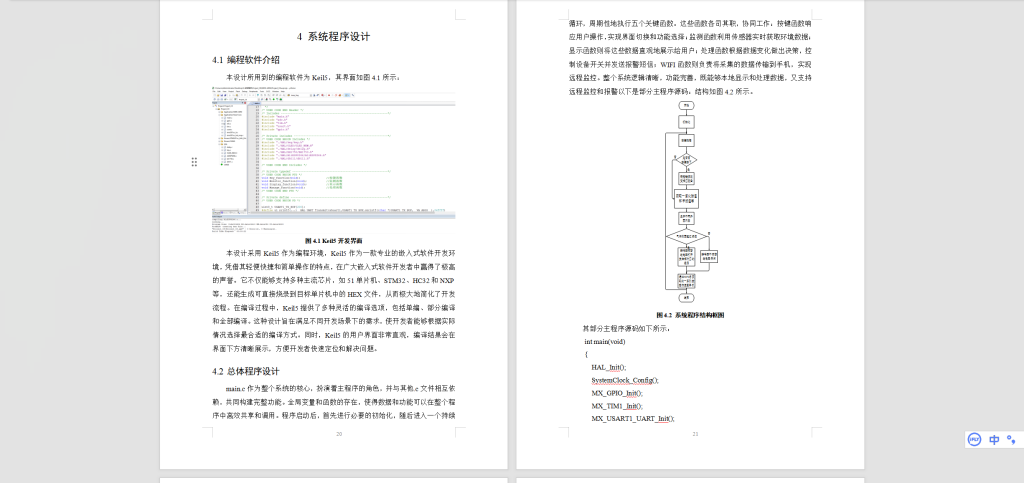Click the caption "图 4.1 Keil5 开发界面"

point(334,241)
